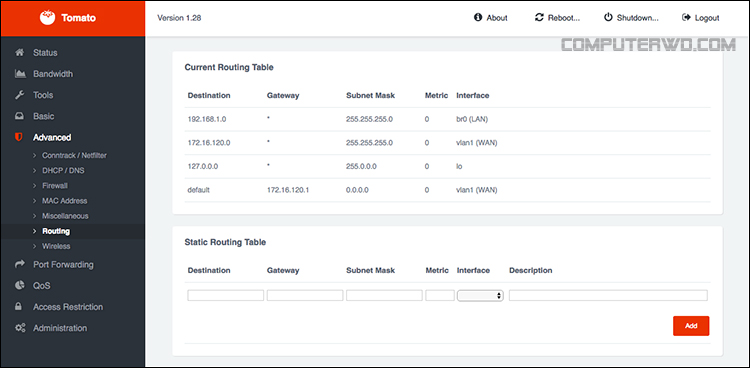Focus the static route Destination field
The height and width of the screenshot is (368, 750).
click(x=225, y=295)
